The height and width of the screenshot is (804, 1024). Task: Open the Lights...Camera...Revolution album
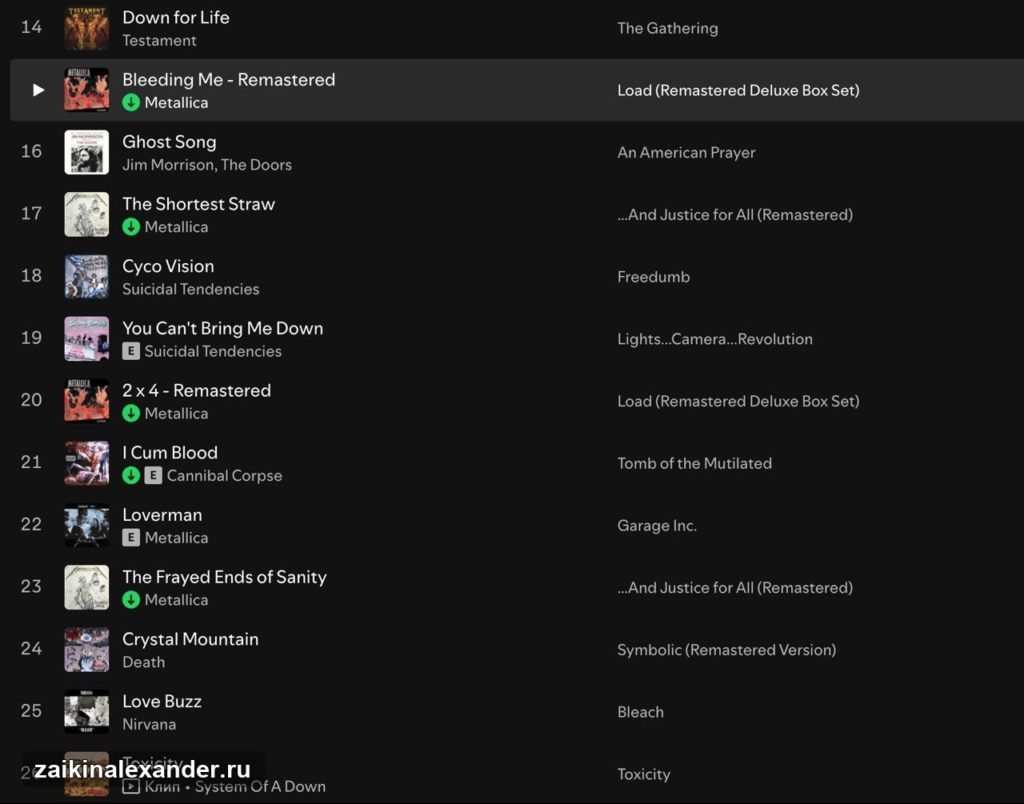click(715, 339)
